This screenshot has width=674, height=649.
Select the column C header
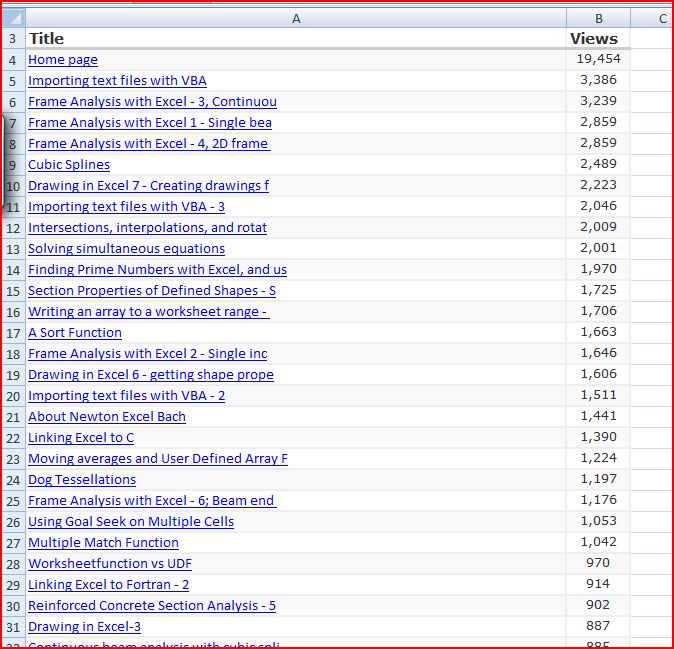tap(662, 18)
